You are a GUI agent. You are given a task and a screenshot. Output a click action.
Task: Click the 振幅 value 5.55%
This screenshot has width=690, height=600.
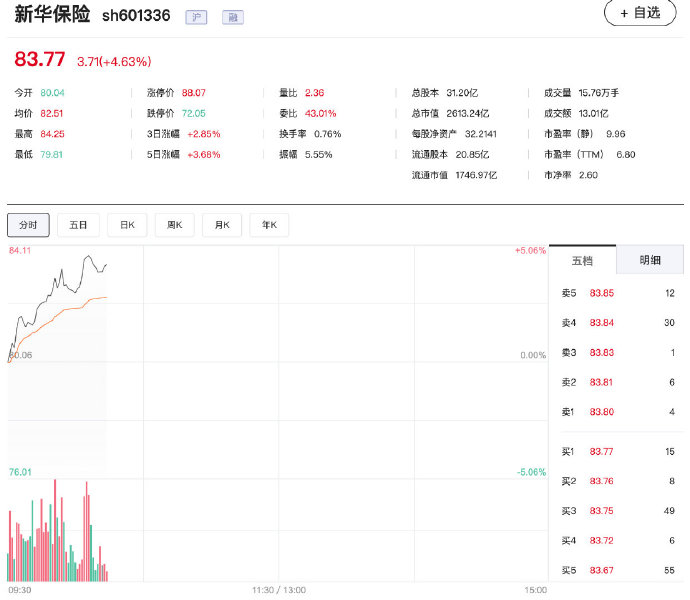point(319,155)
